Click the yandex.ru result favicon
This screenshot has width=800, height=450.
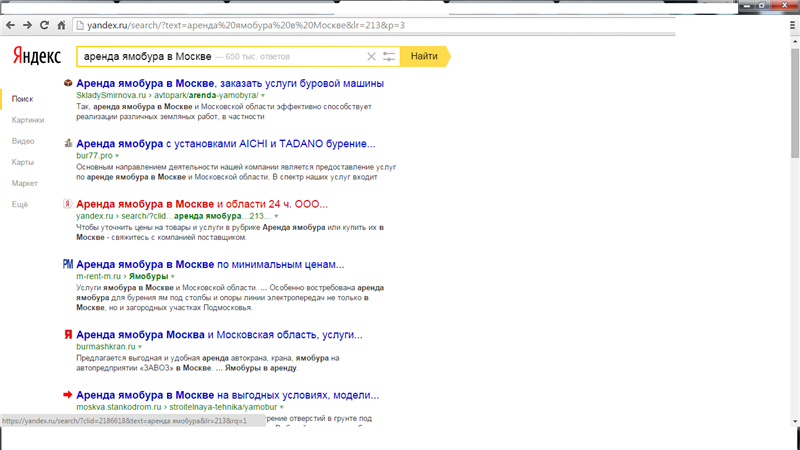pyautogui.click(x=67, y=204)
